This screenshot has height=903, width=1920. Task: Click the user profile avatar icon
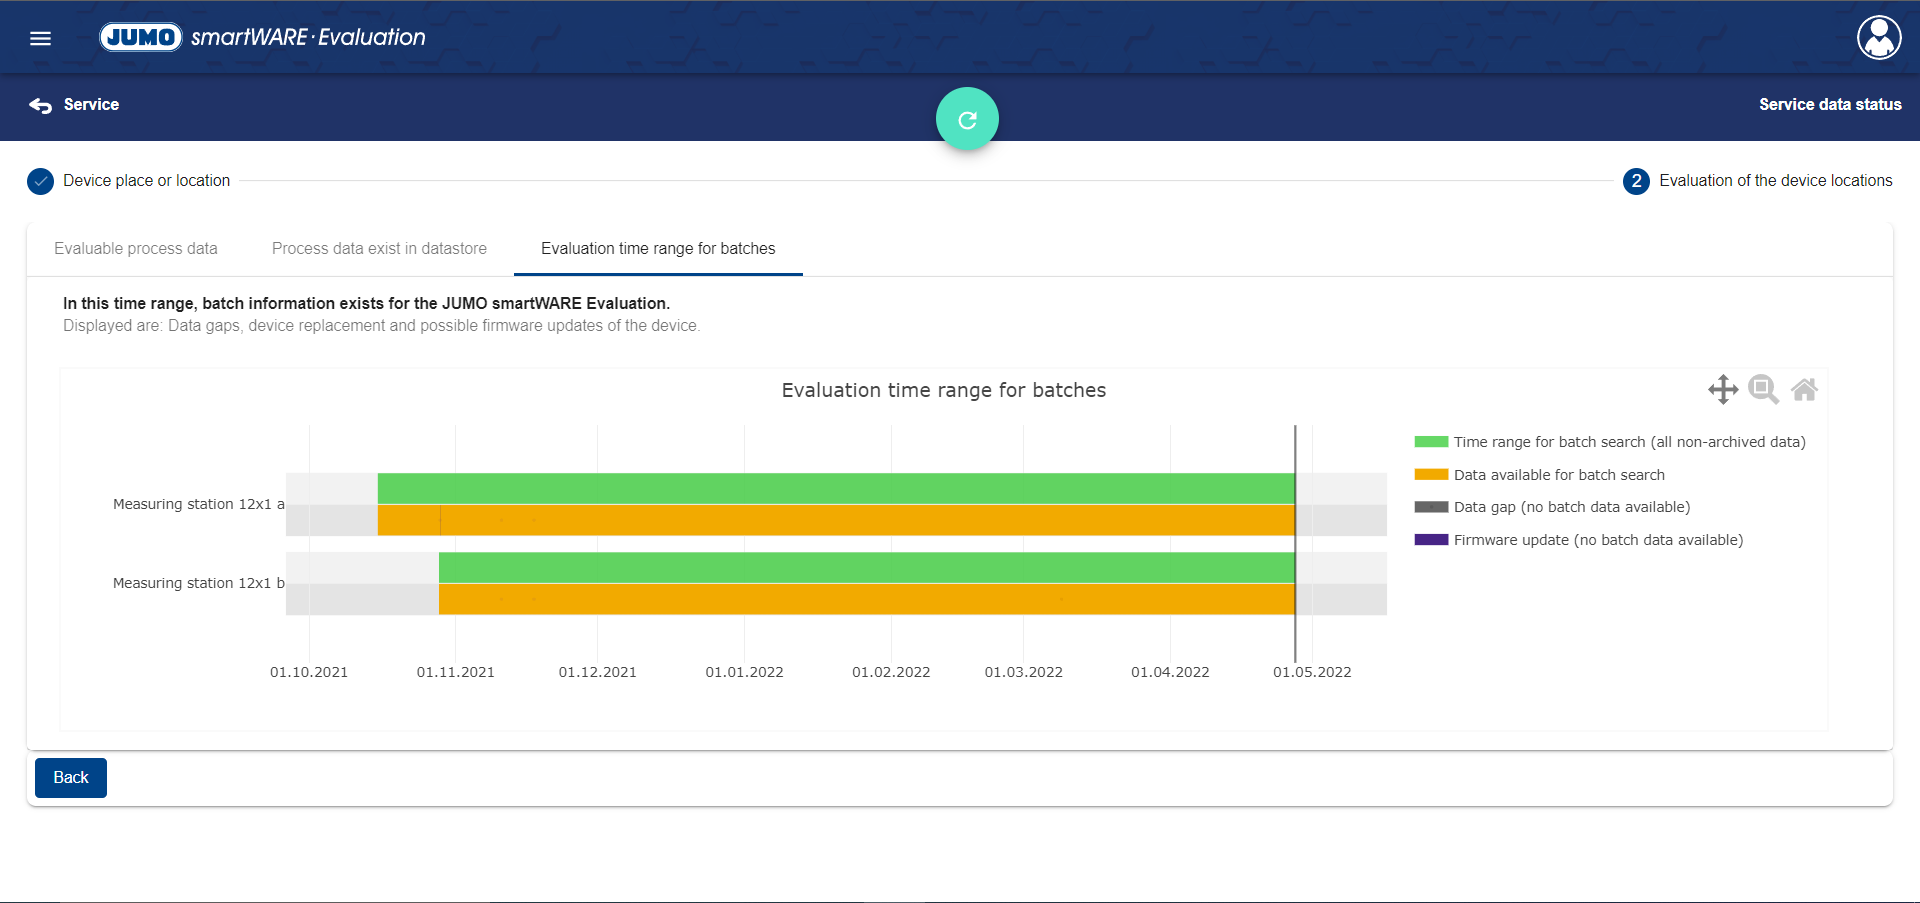(1878, 38)
